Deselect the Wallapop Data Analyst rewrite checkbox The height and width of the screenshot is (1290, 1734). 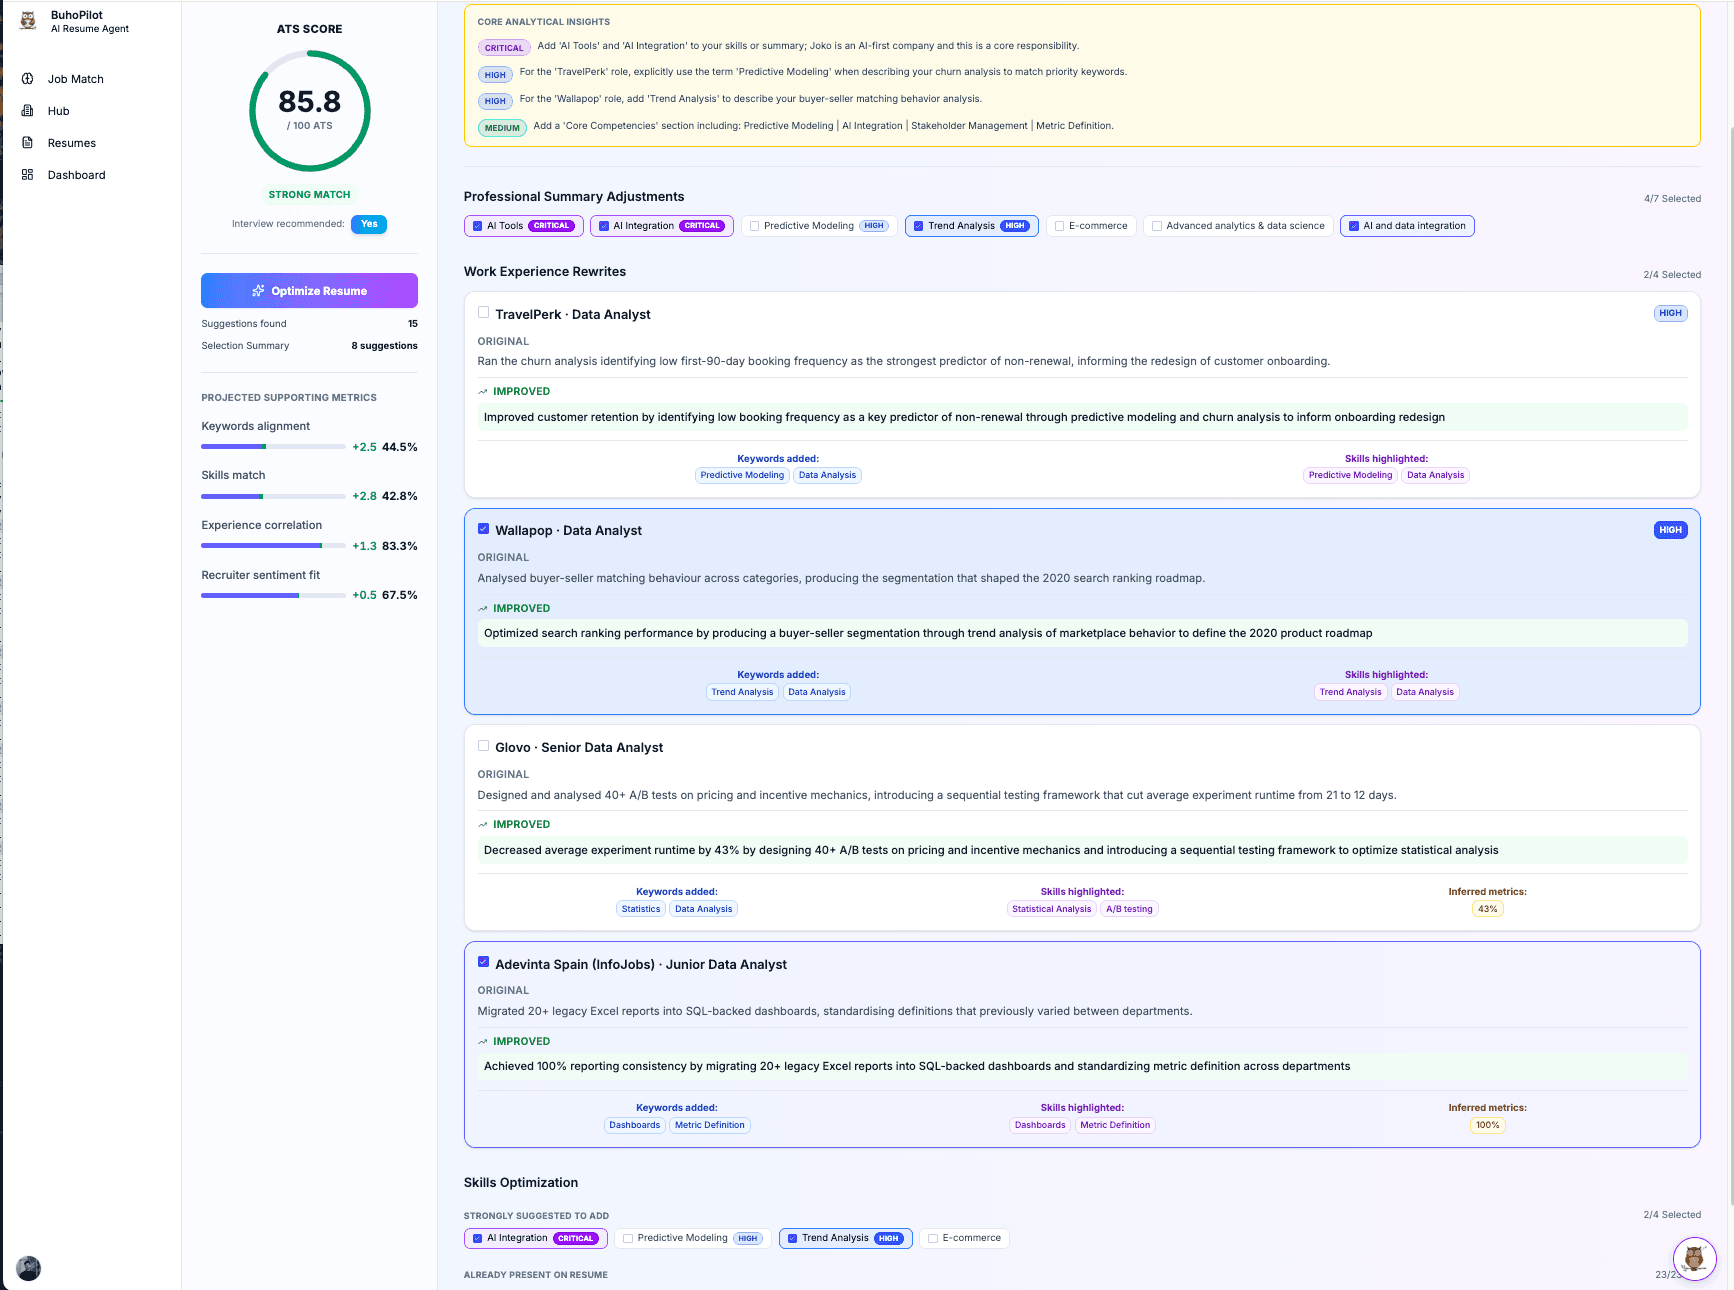[x=484, y=528]
